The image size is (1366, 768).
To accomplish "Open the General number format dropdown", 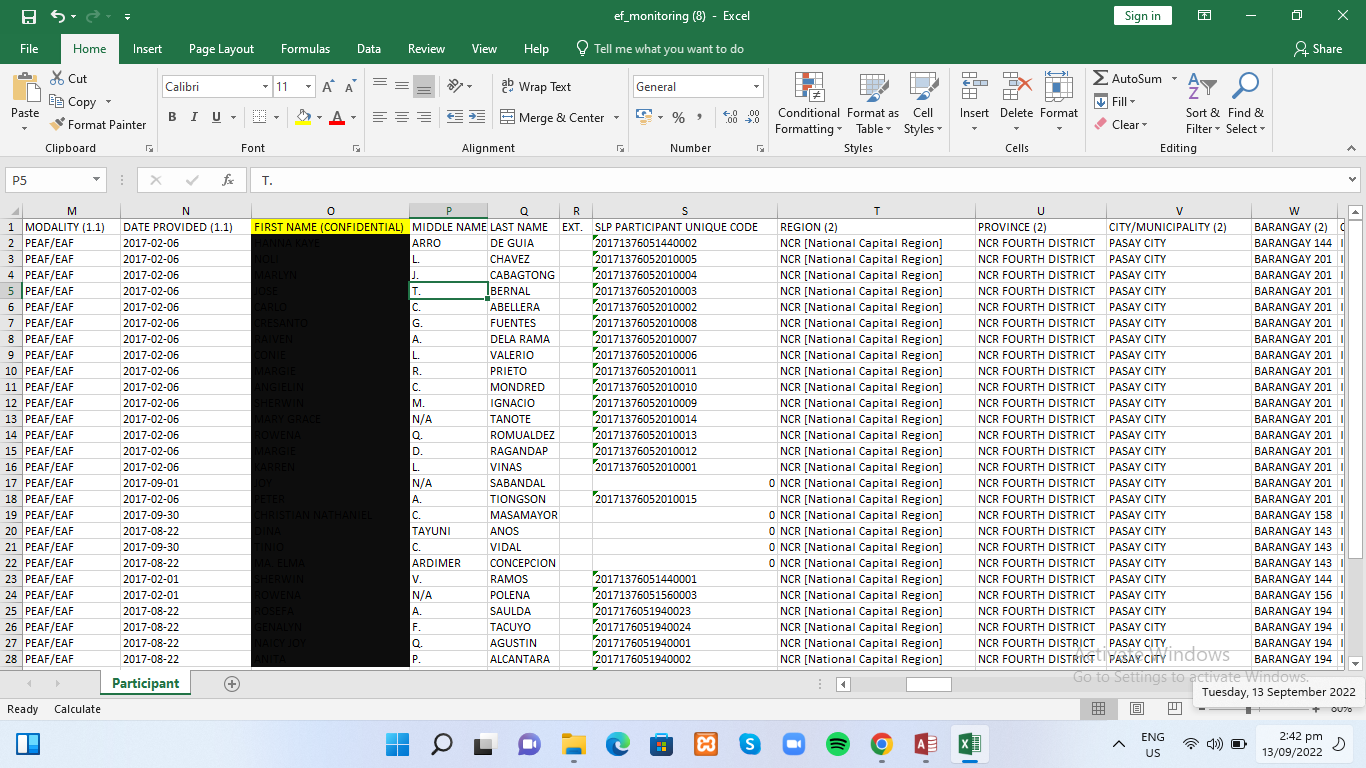I will pyautogui.click(x=756, y=87).
